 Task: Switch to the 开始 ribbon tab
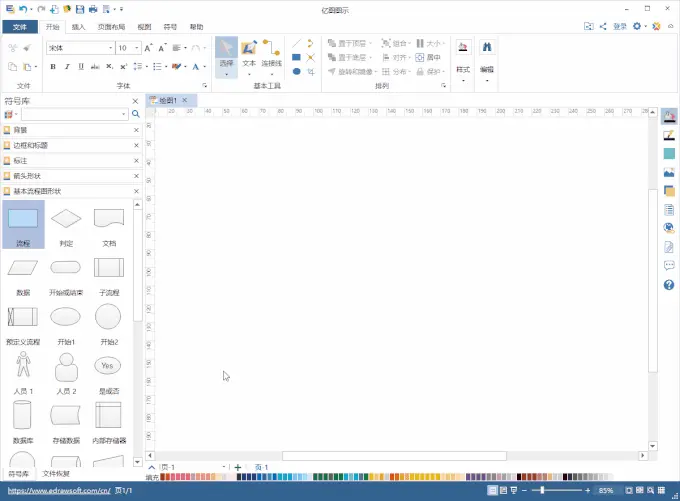[52, 27]
